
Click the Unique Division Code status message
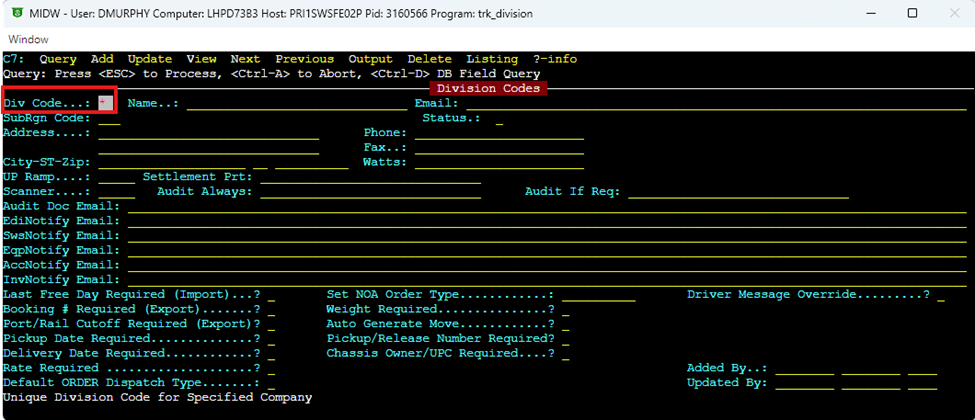click(157, 398)
